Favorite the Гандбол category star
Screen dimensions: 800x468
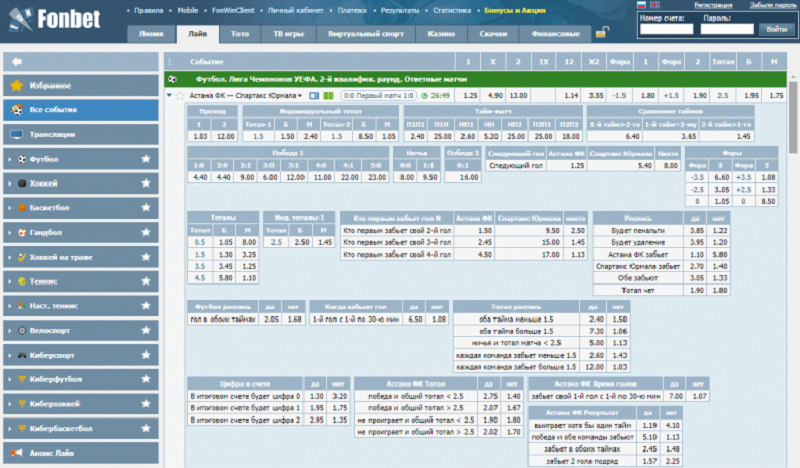[x=146, y=232]
